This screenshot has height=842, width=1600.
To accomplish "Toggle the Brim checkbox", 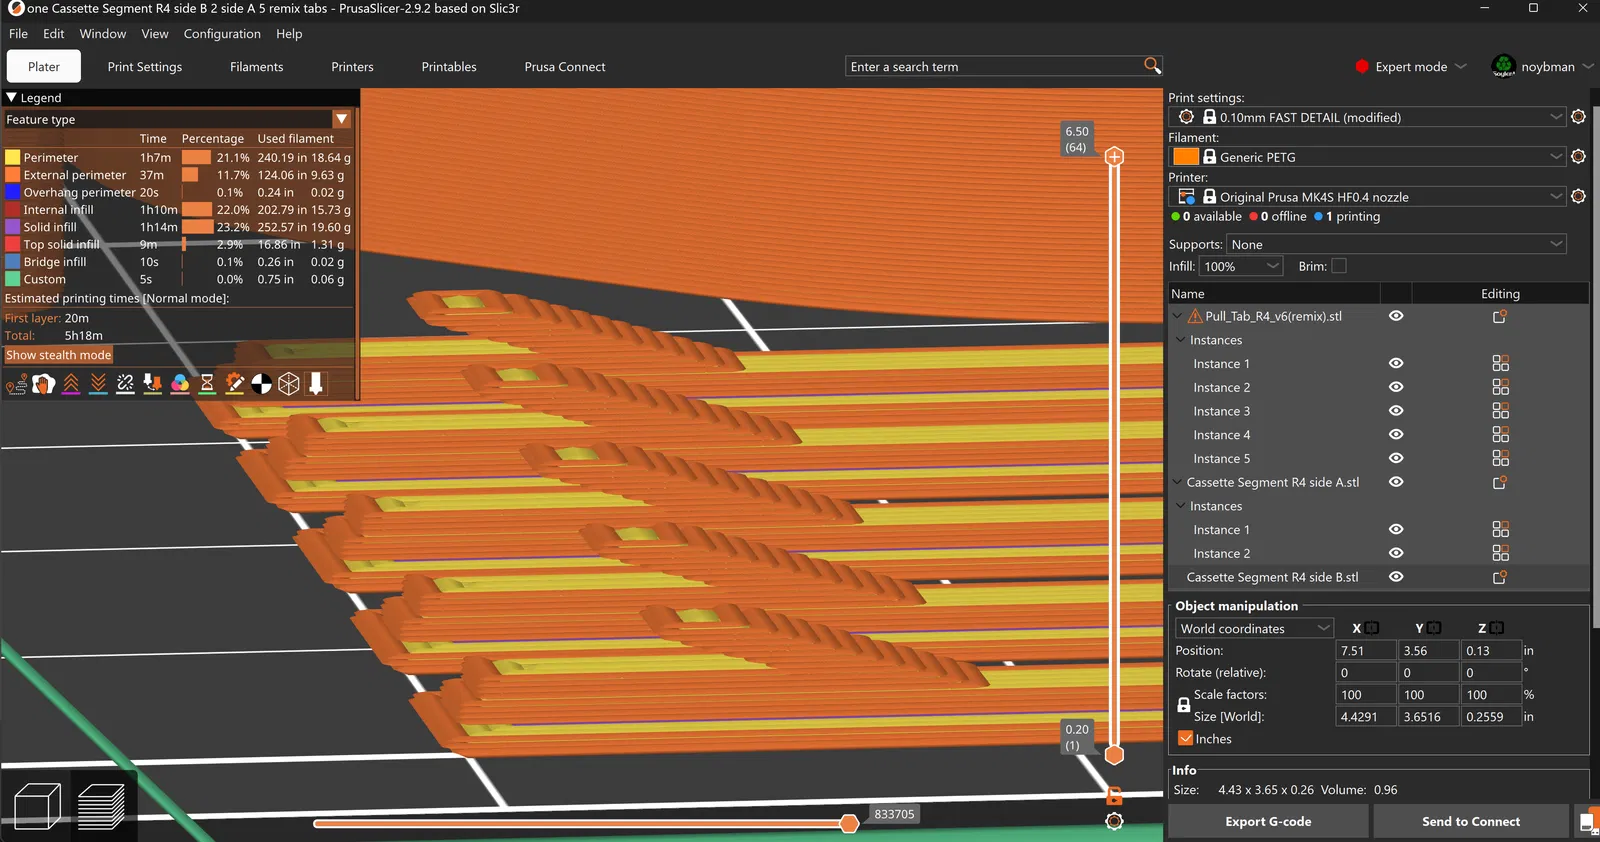I will click(x=1339, y=266).
